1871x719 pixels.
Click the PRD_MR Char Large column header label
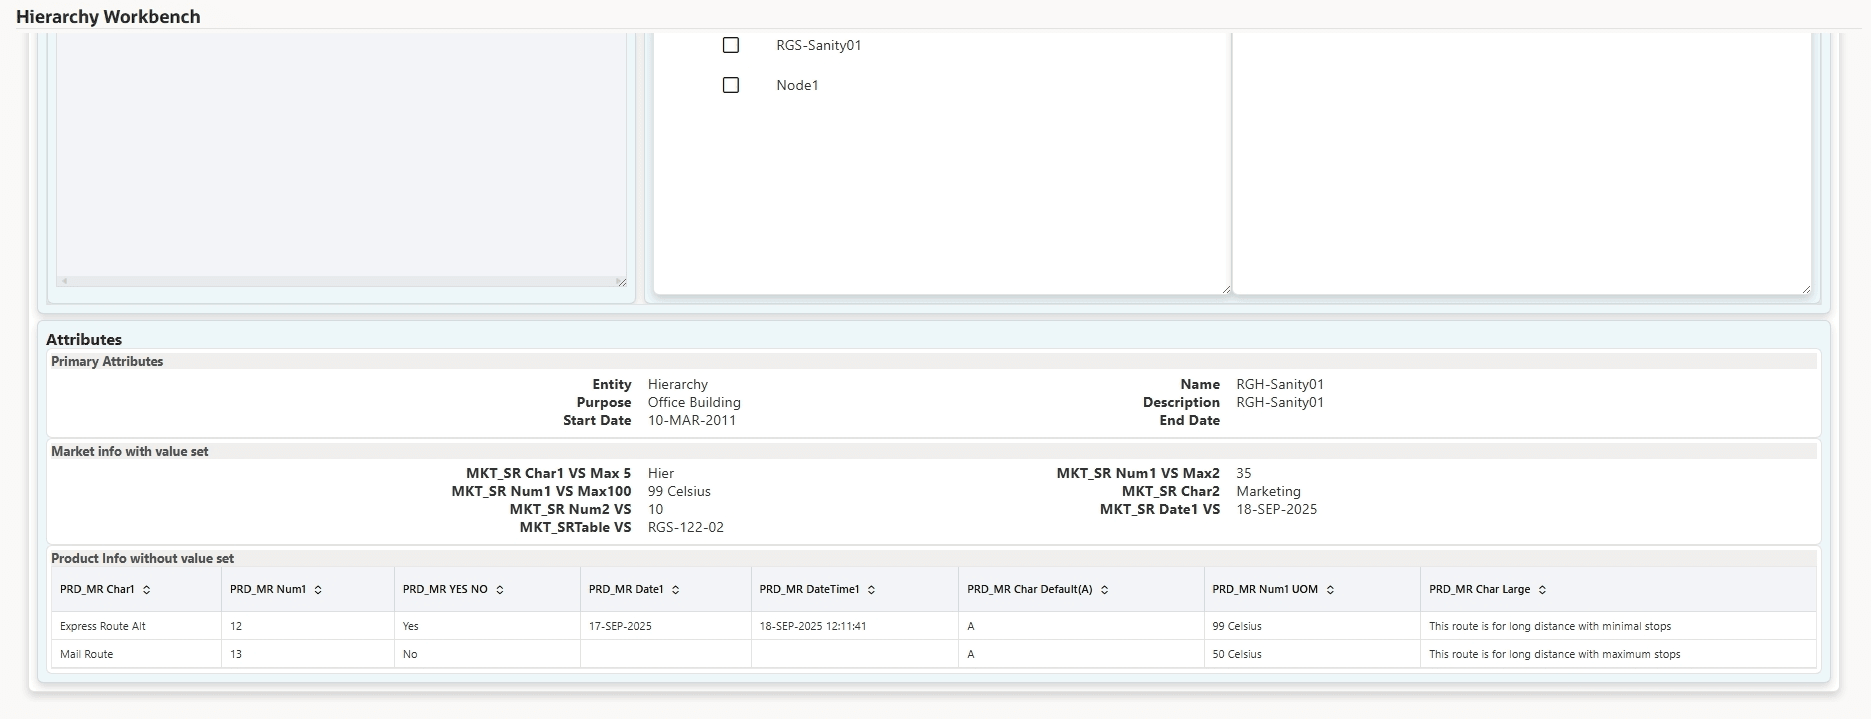point(1479,590)
